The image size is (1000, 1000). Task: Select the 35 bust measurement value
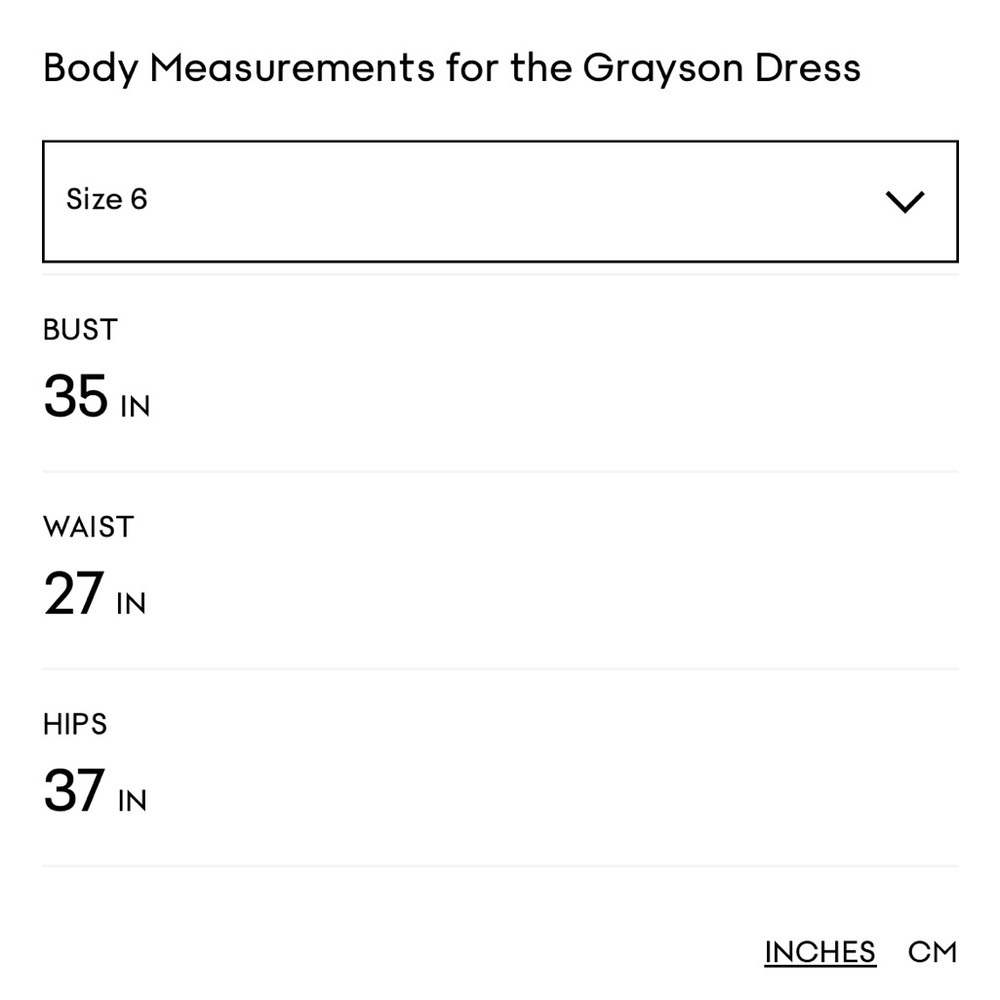[x=75, y=396]
